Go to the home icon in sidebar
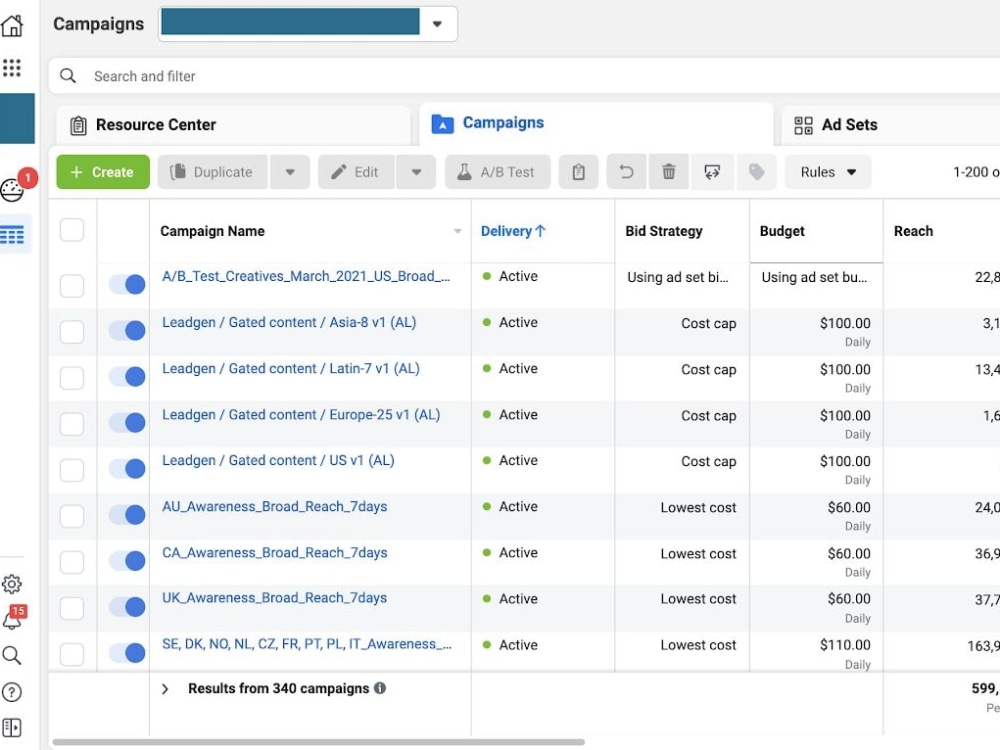The image size is (1000, 750). 12,26
